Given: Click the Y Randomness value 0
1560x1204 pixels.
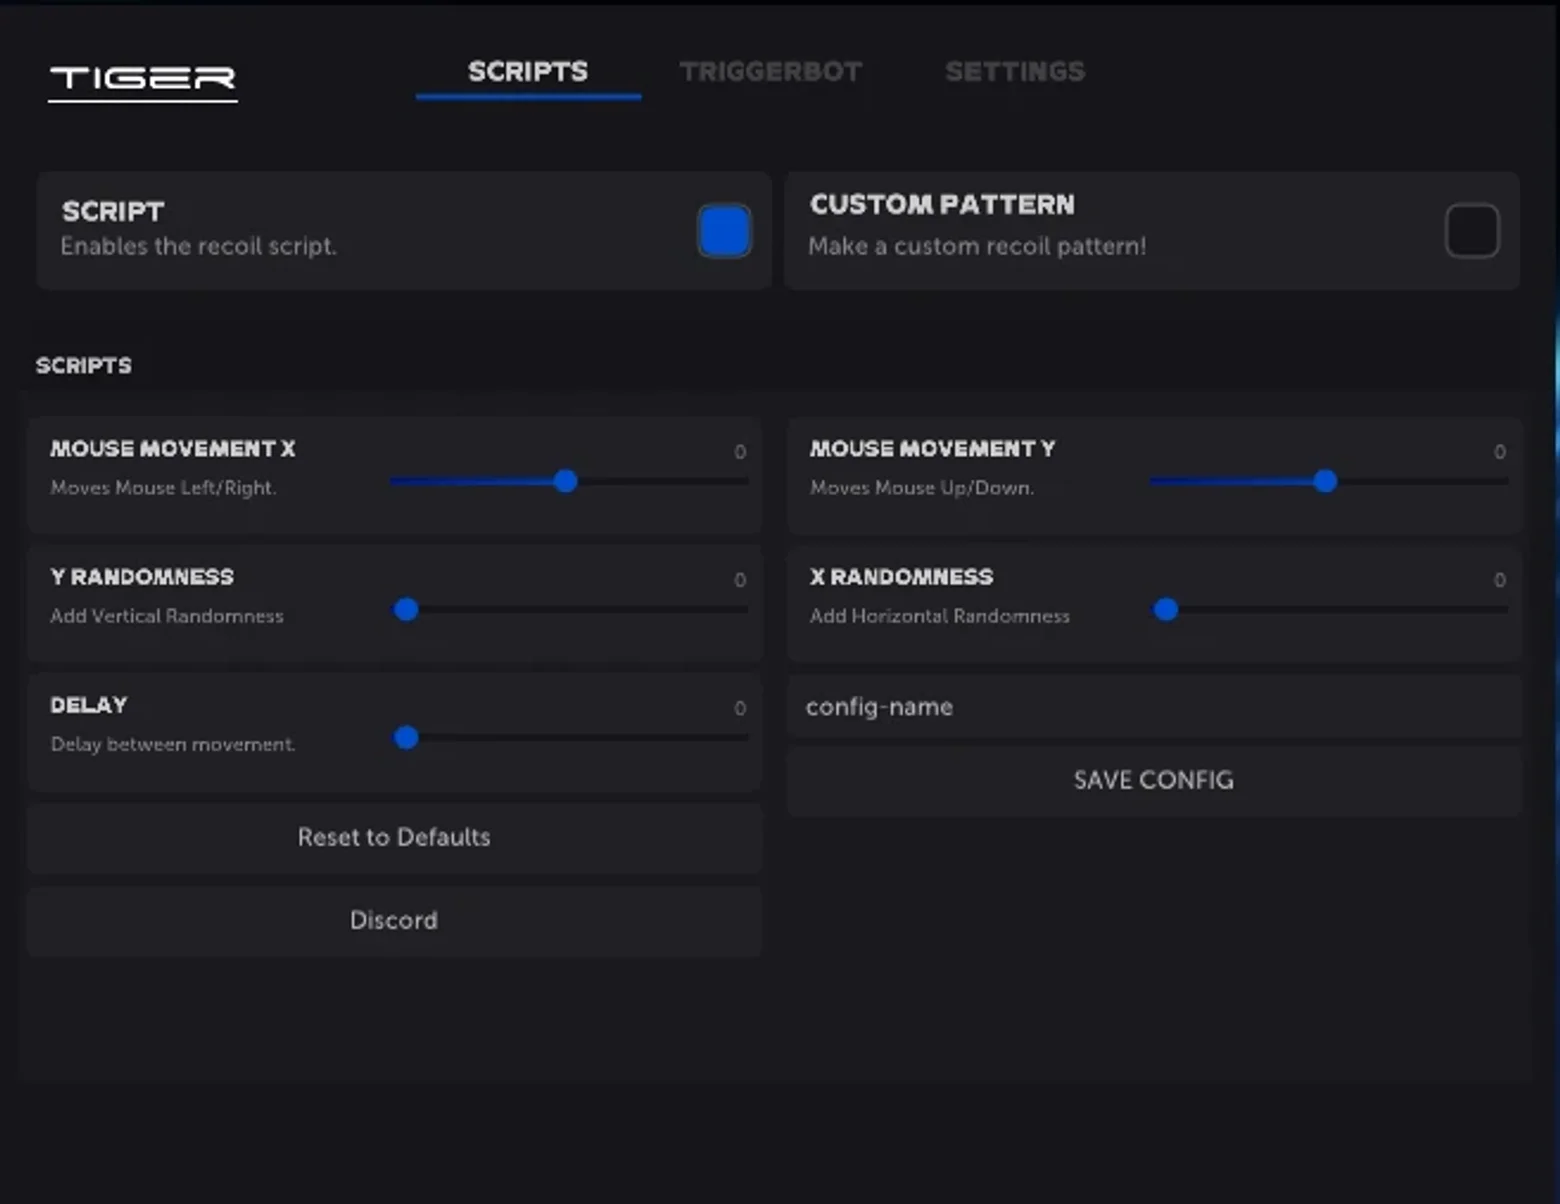Looking at the screenshot, I should point(740,579).
